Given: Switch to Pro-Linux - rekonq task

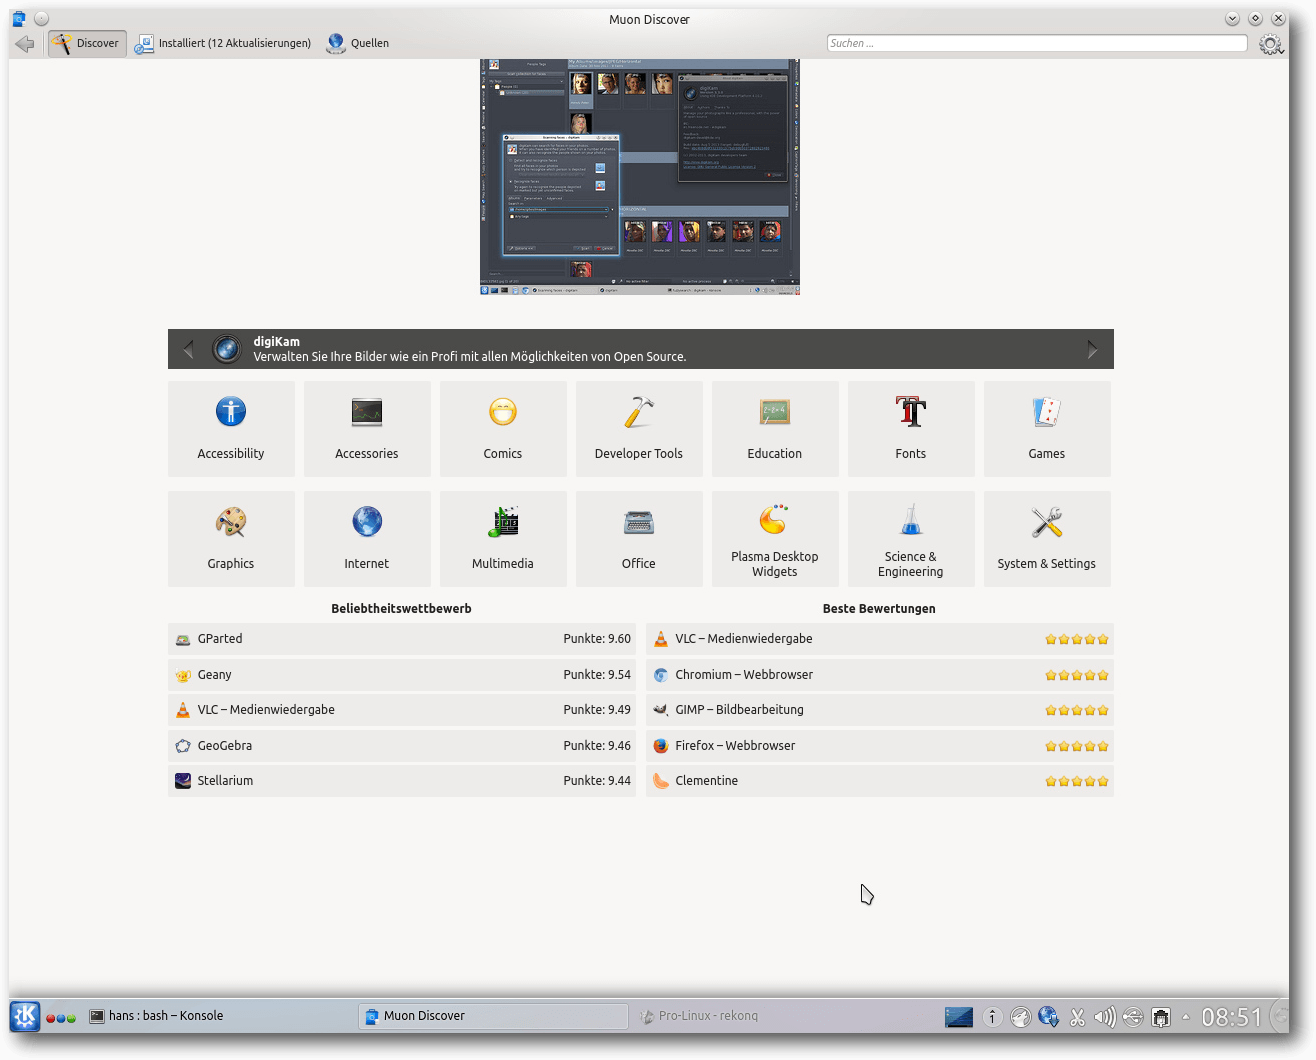Looking at the screenshot, I should tap(699, 1016).
